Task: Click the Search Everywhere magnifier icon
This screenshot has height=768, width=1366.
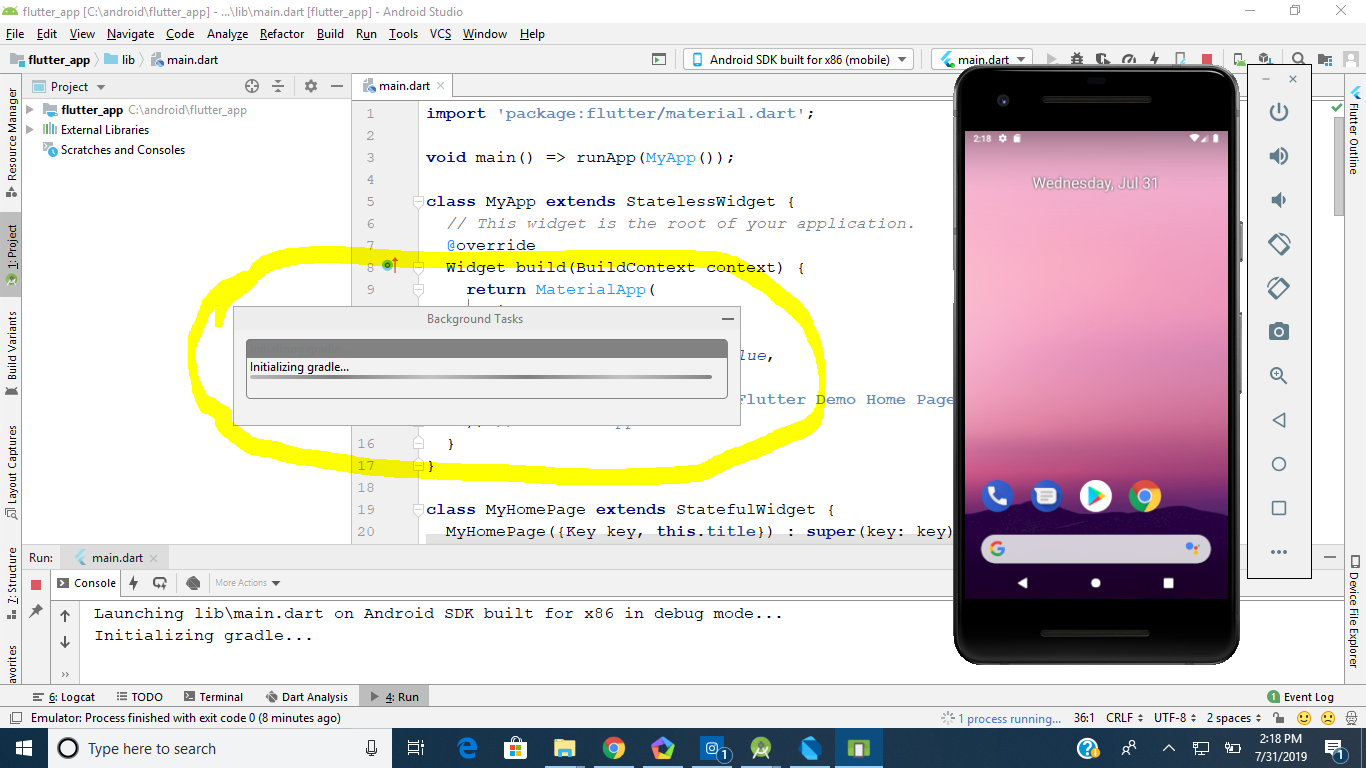Action: [1298, 59]
